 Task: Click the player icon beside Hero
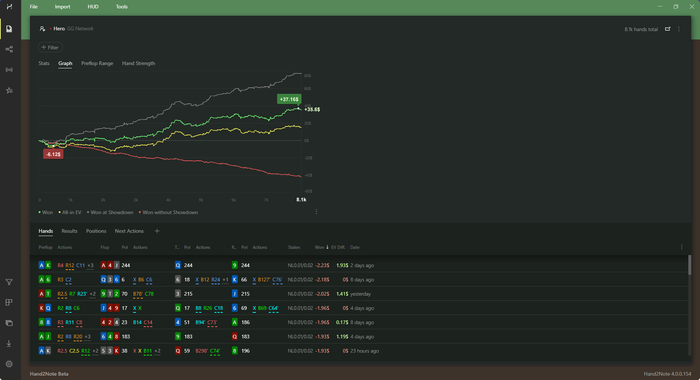tap(42, 29)
